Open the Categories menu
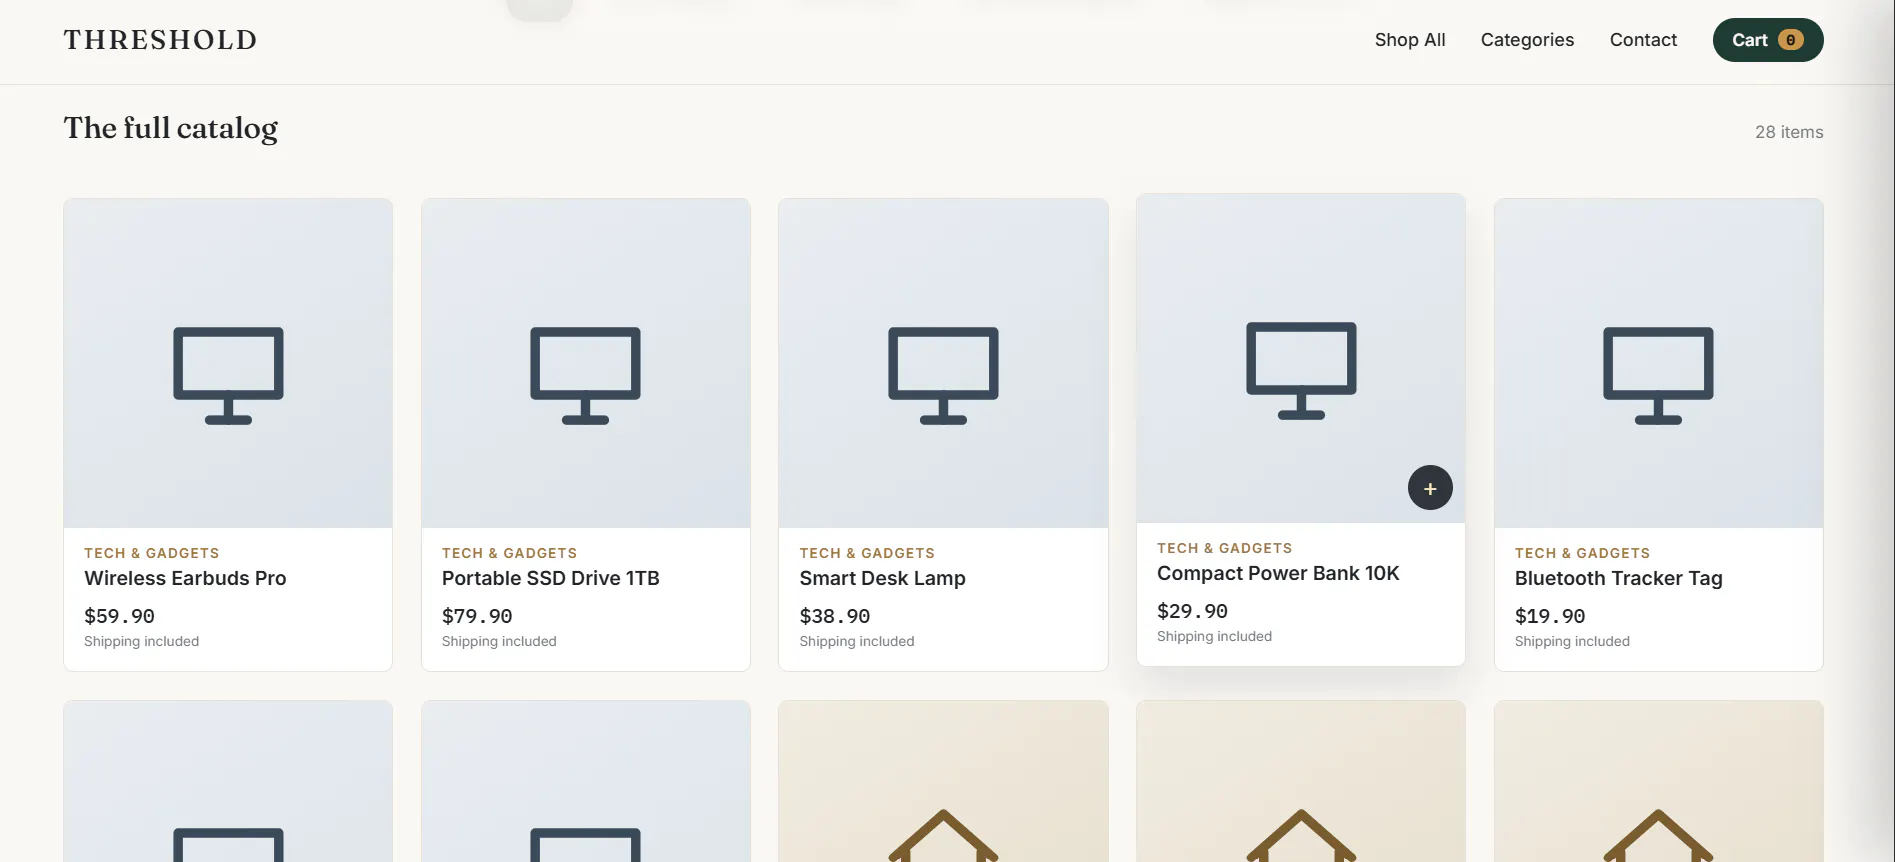1895x862 pixels. point(1527,40)
